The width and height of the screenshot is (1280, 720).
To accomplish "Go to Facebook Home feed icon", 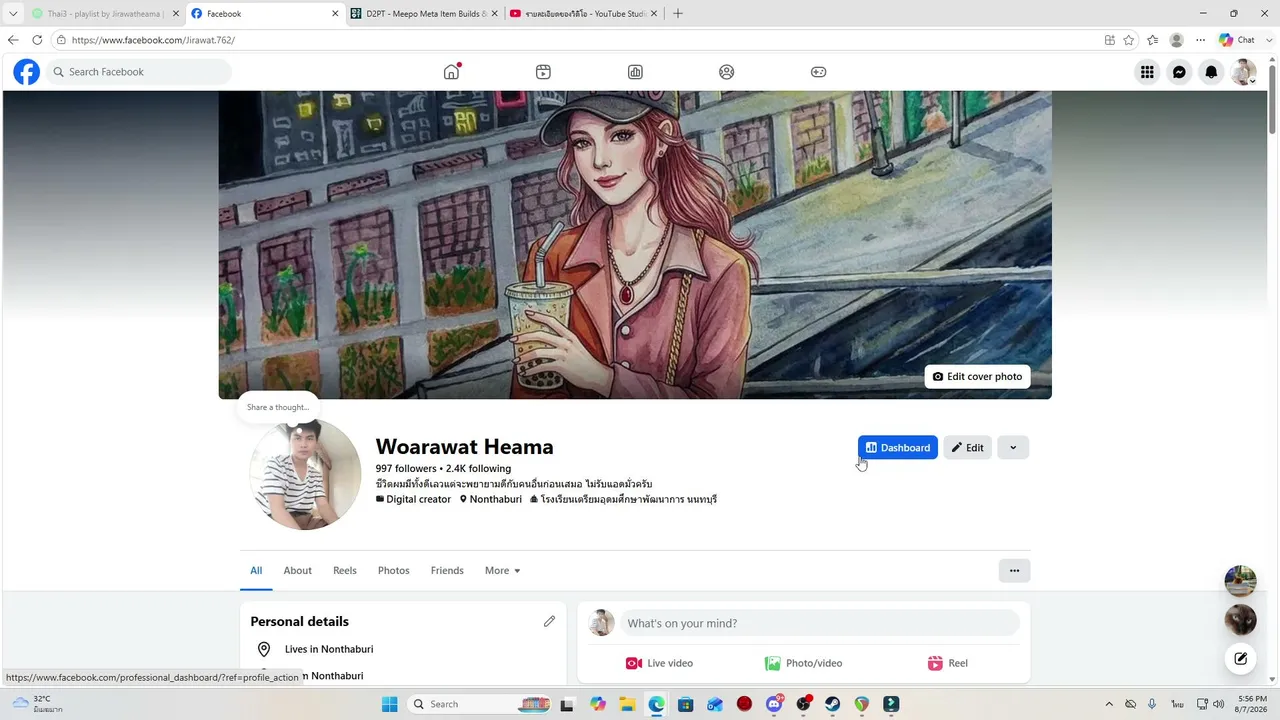I will pyautogui.click(x=452, y=72).
